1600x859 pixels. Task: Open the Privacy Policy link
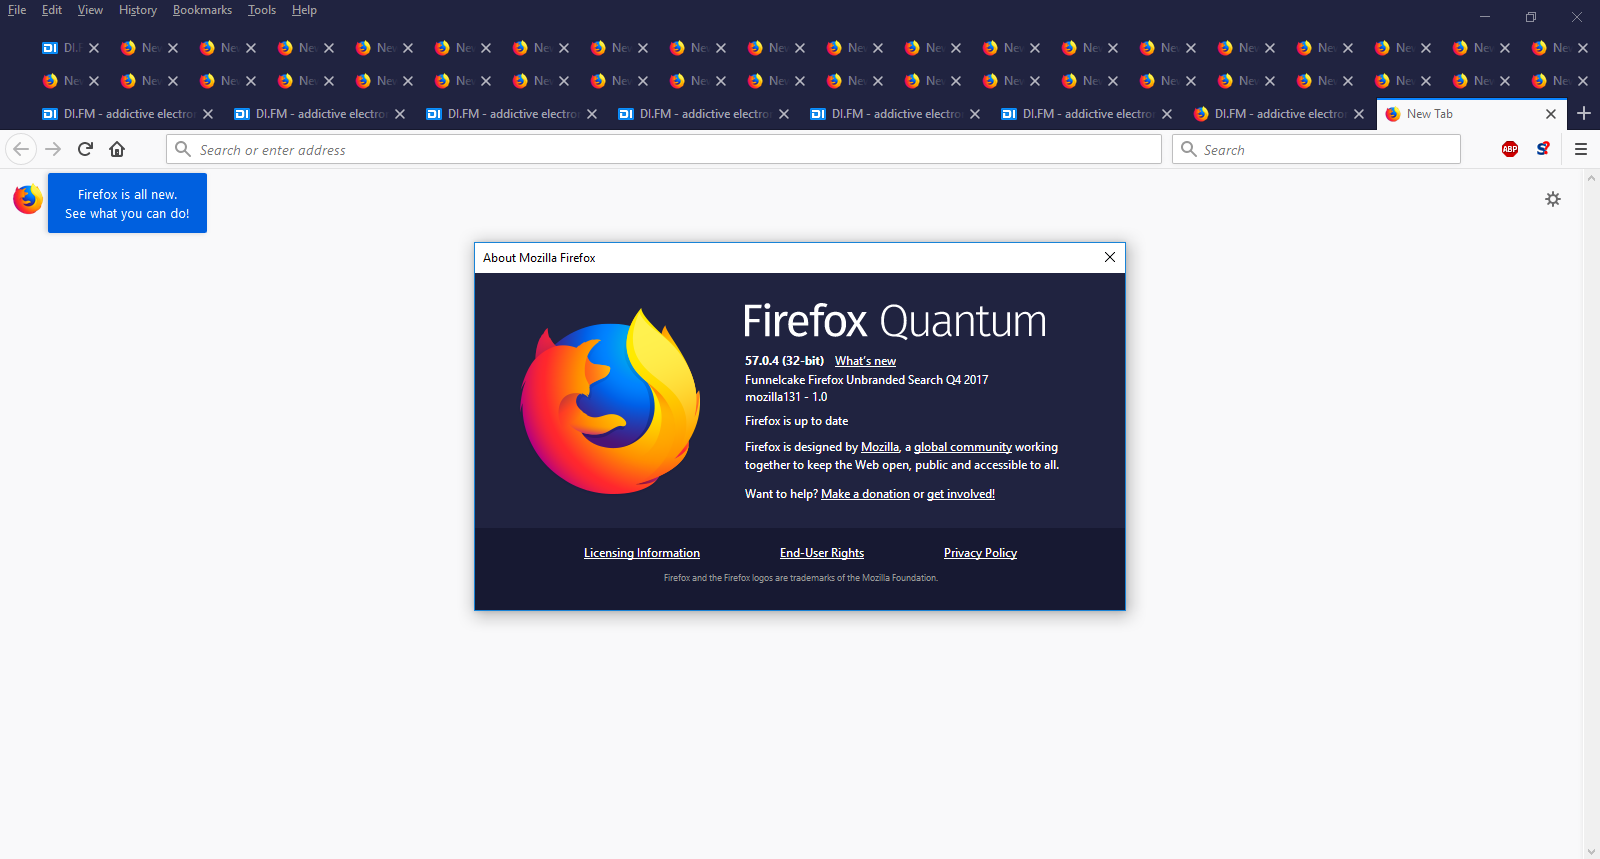click(980, 553)
